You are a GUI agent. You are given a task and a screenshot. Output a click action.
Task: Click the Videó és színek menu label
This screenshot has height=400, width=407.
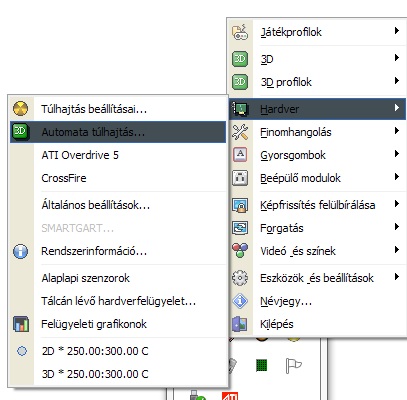coord(298,251)
